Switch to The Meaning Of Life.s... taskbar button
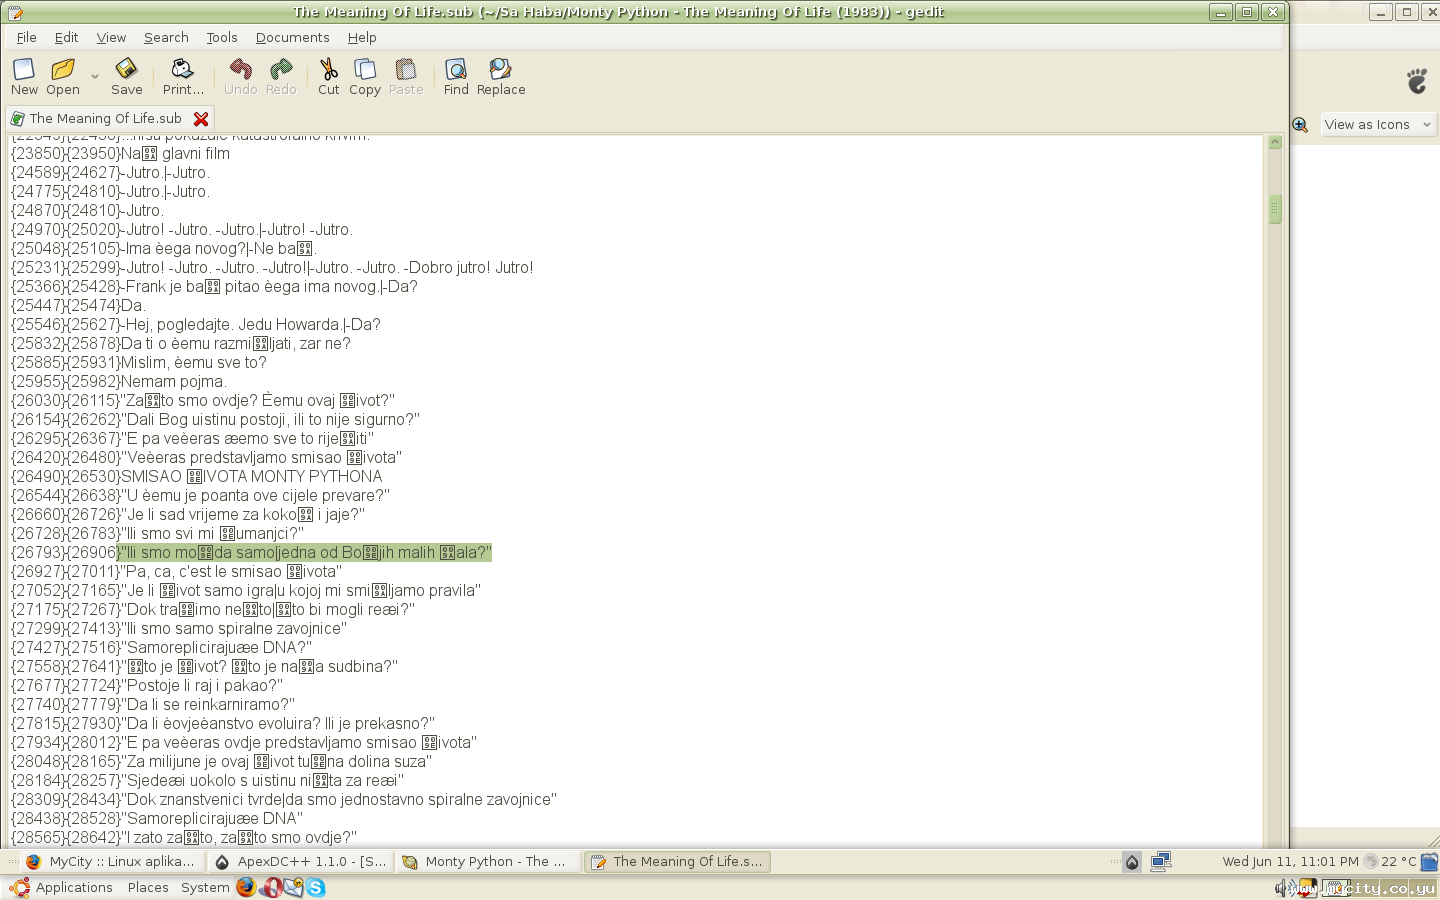1440x900 pixels. pos(677,861)
